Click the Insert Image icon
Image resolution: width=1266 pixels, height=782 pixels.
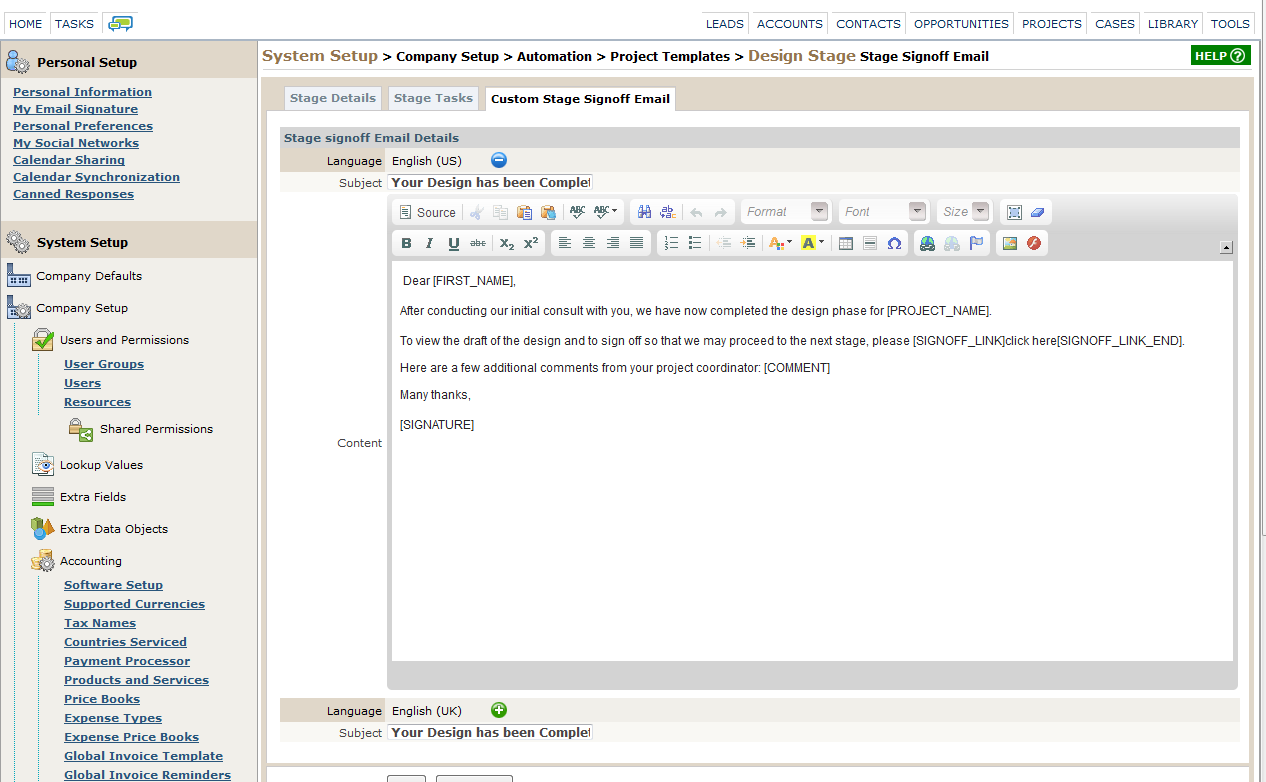point(1010,243)
